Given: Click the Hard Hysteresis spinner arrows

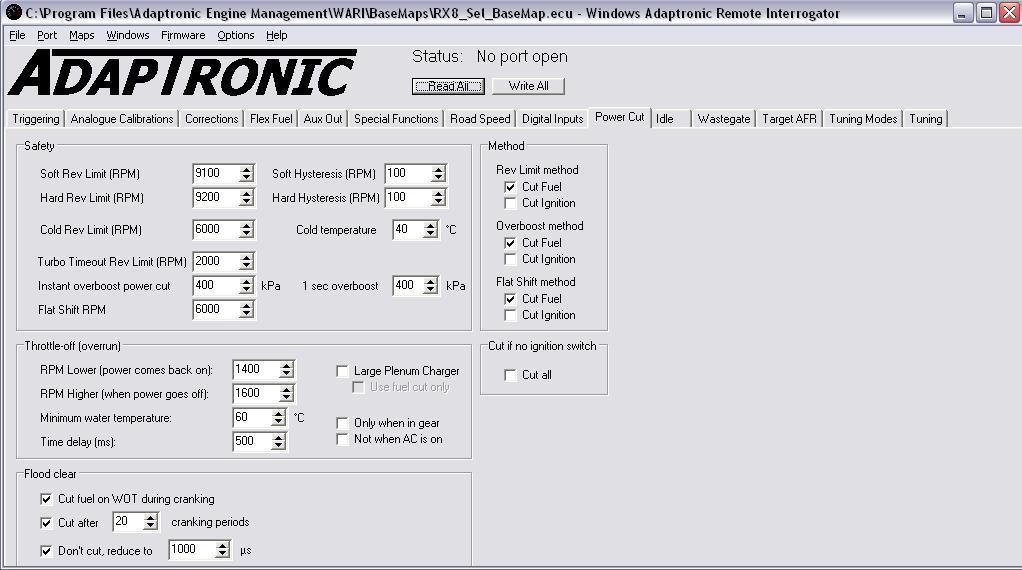Looking at the screenshot, I should click(x=438, y=197).
